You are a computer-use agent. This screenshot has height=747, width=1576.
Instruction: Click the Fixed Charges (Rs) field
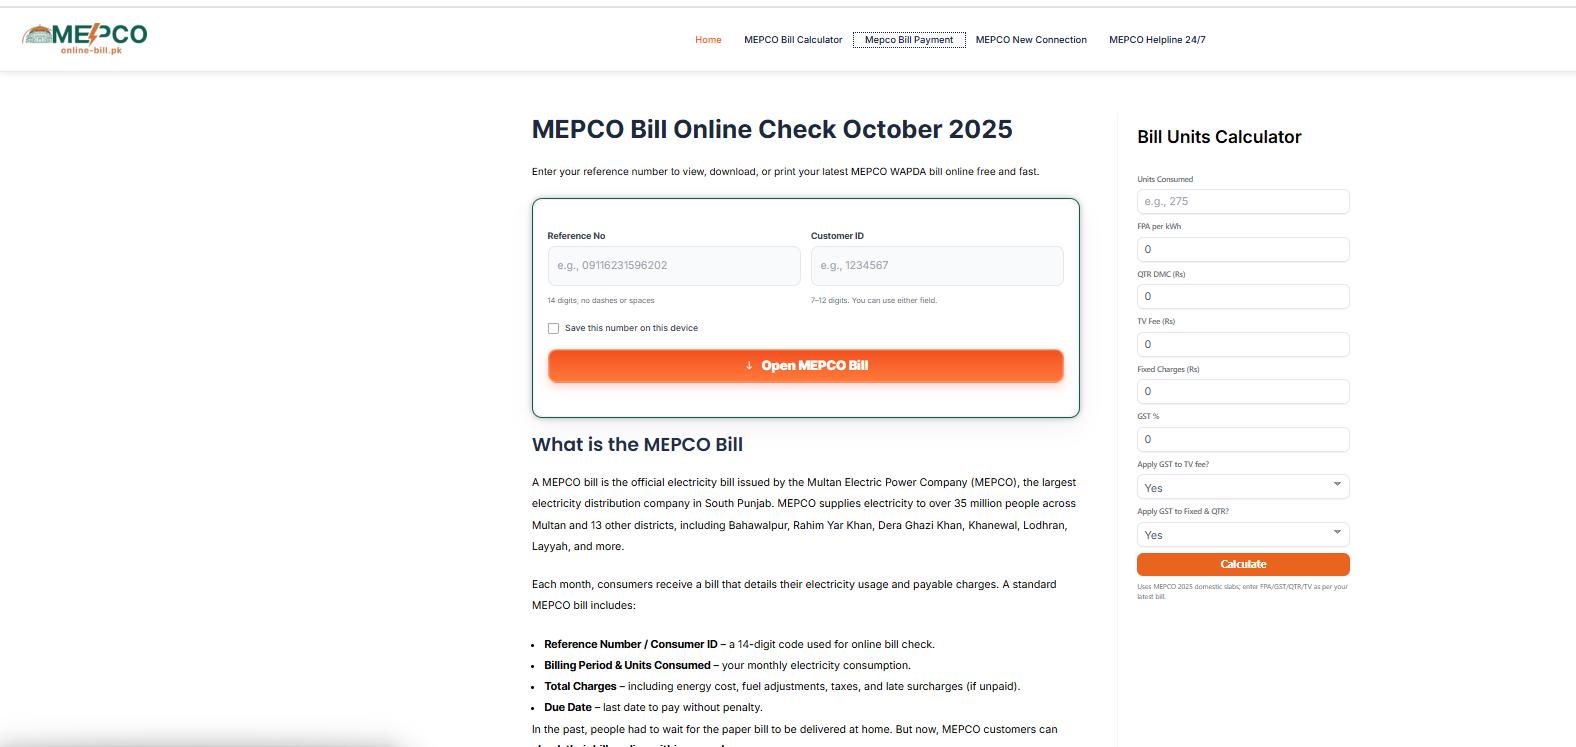pyautogui.click(x=1243, y=392)
